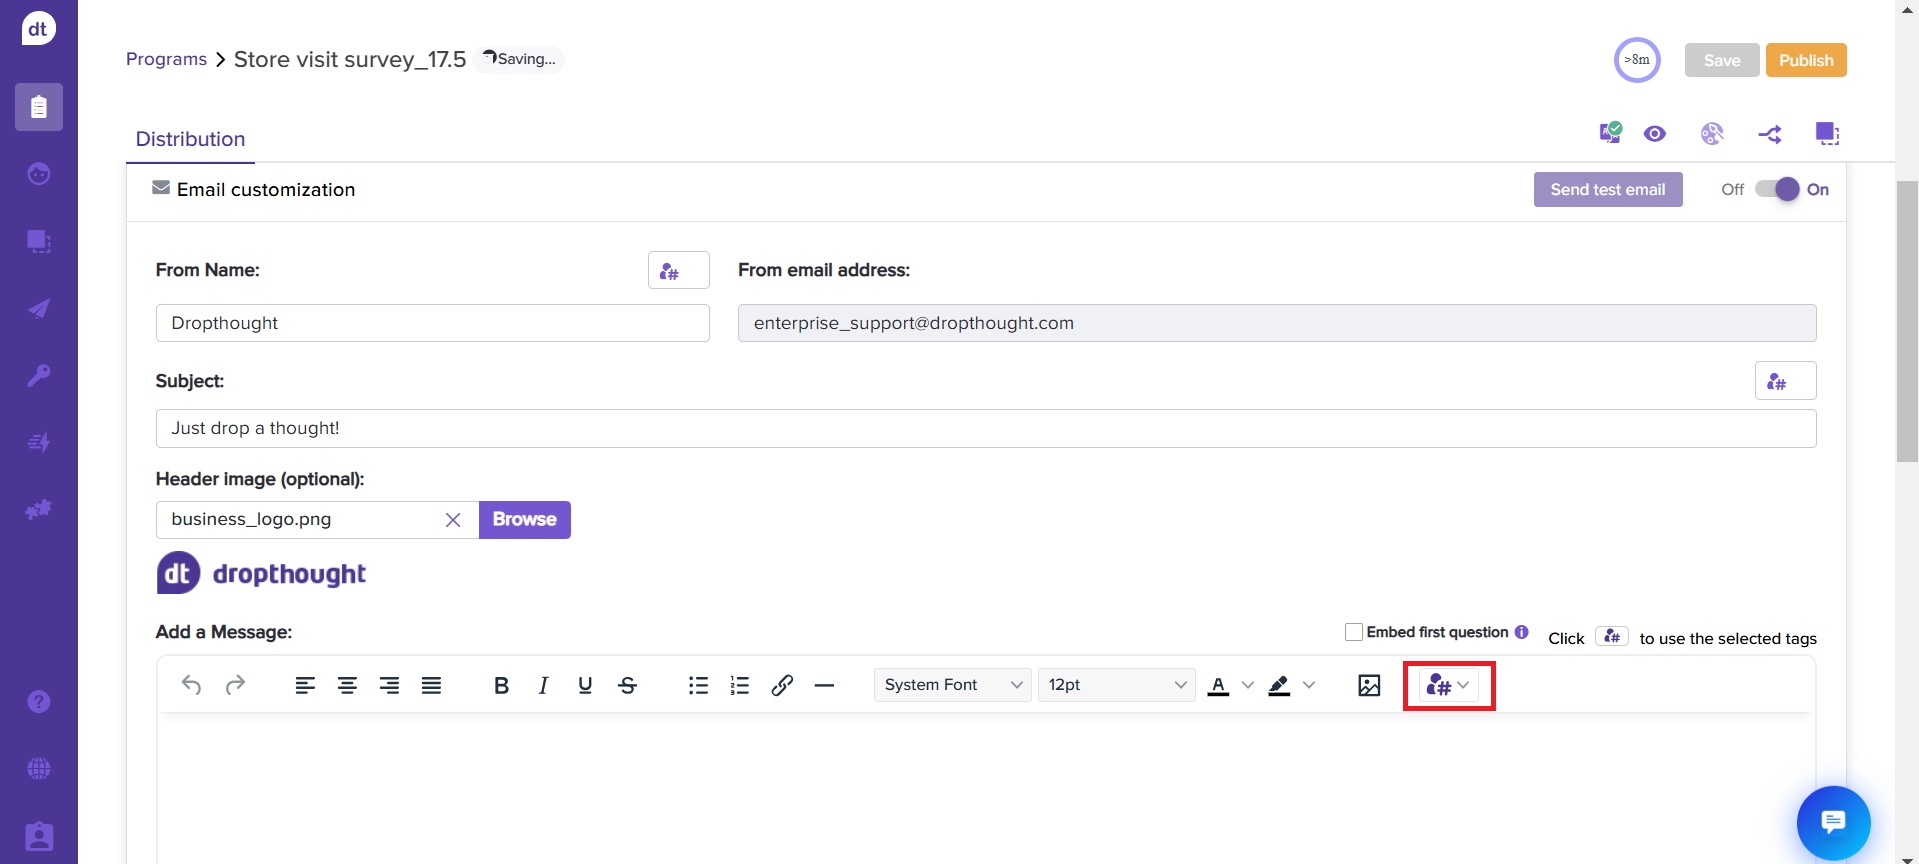1919x864 pixels.
Task: Click the insert image icon
Action: tap(1369, 685)
